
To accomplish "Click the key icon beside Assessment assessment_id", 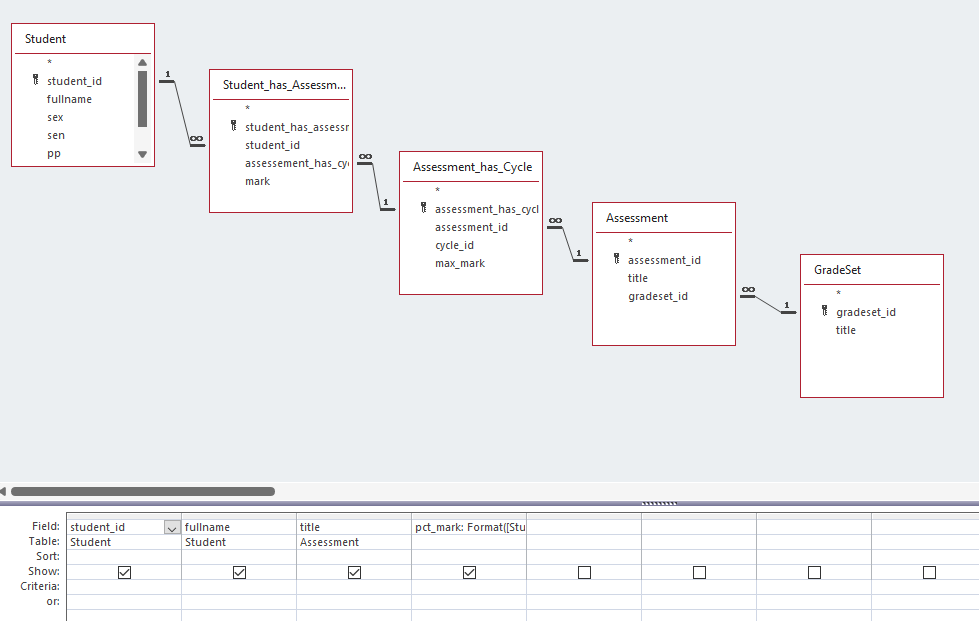I will coord(616,259).
